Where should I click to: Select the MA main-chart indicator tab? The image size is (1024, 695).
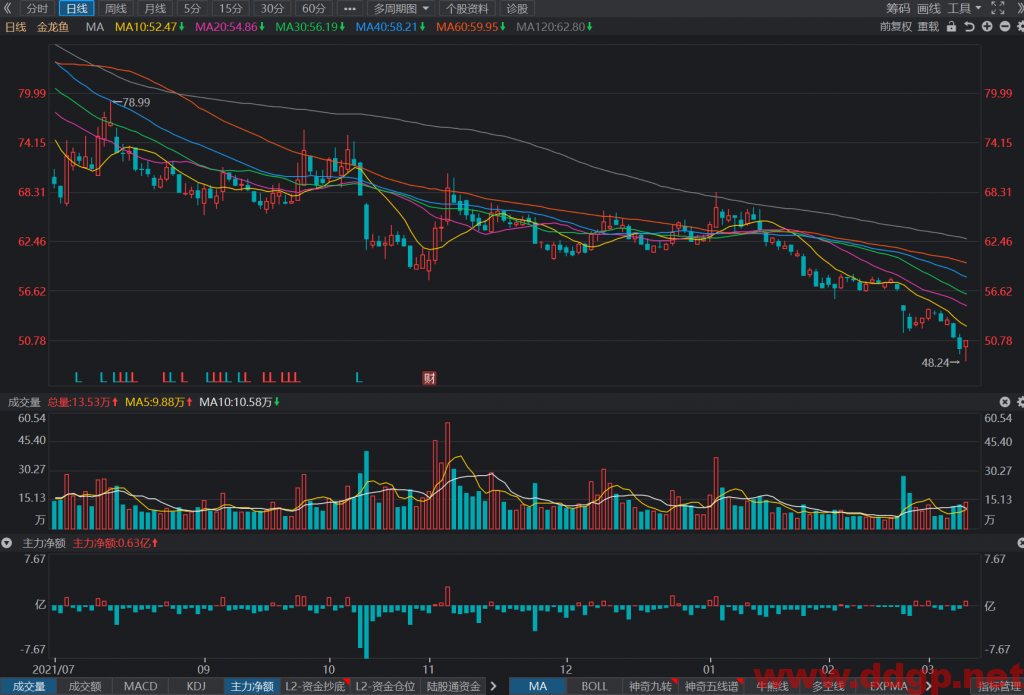[537, 687]
